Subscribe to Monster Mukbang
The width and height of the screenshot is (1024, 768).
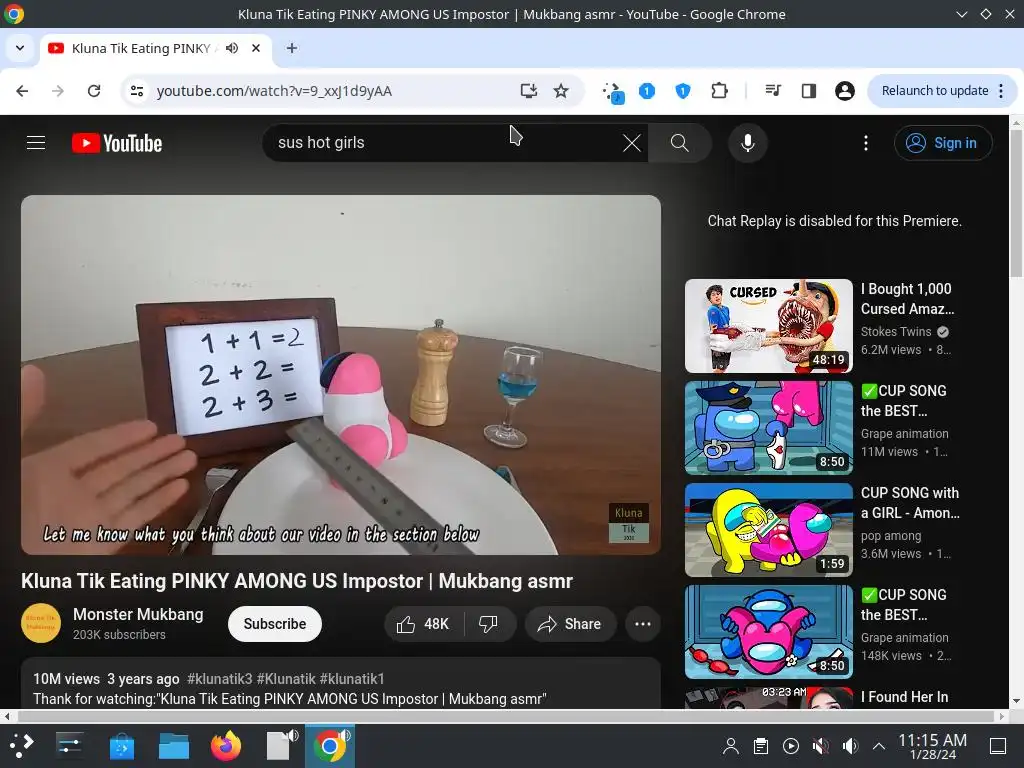(x=275, y=624)
